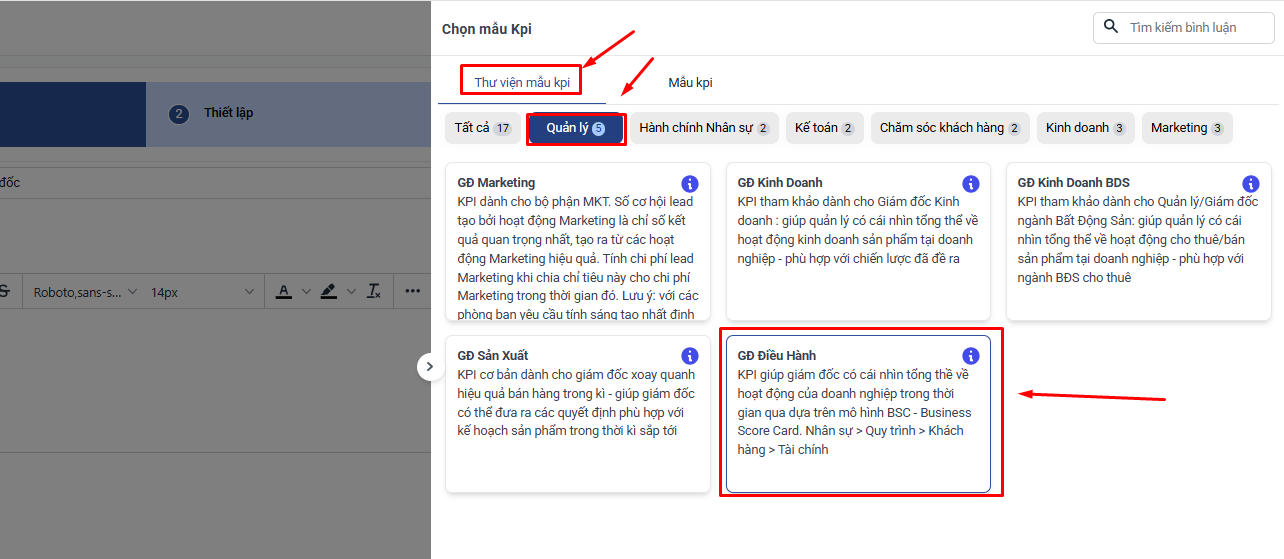Show info for GĐ Điều Hành template
1284x559 pixels.
click(x=970, y=356)
